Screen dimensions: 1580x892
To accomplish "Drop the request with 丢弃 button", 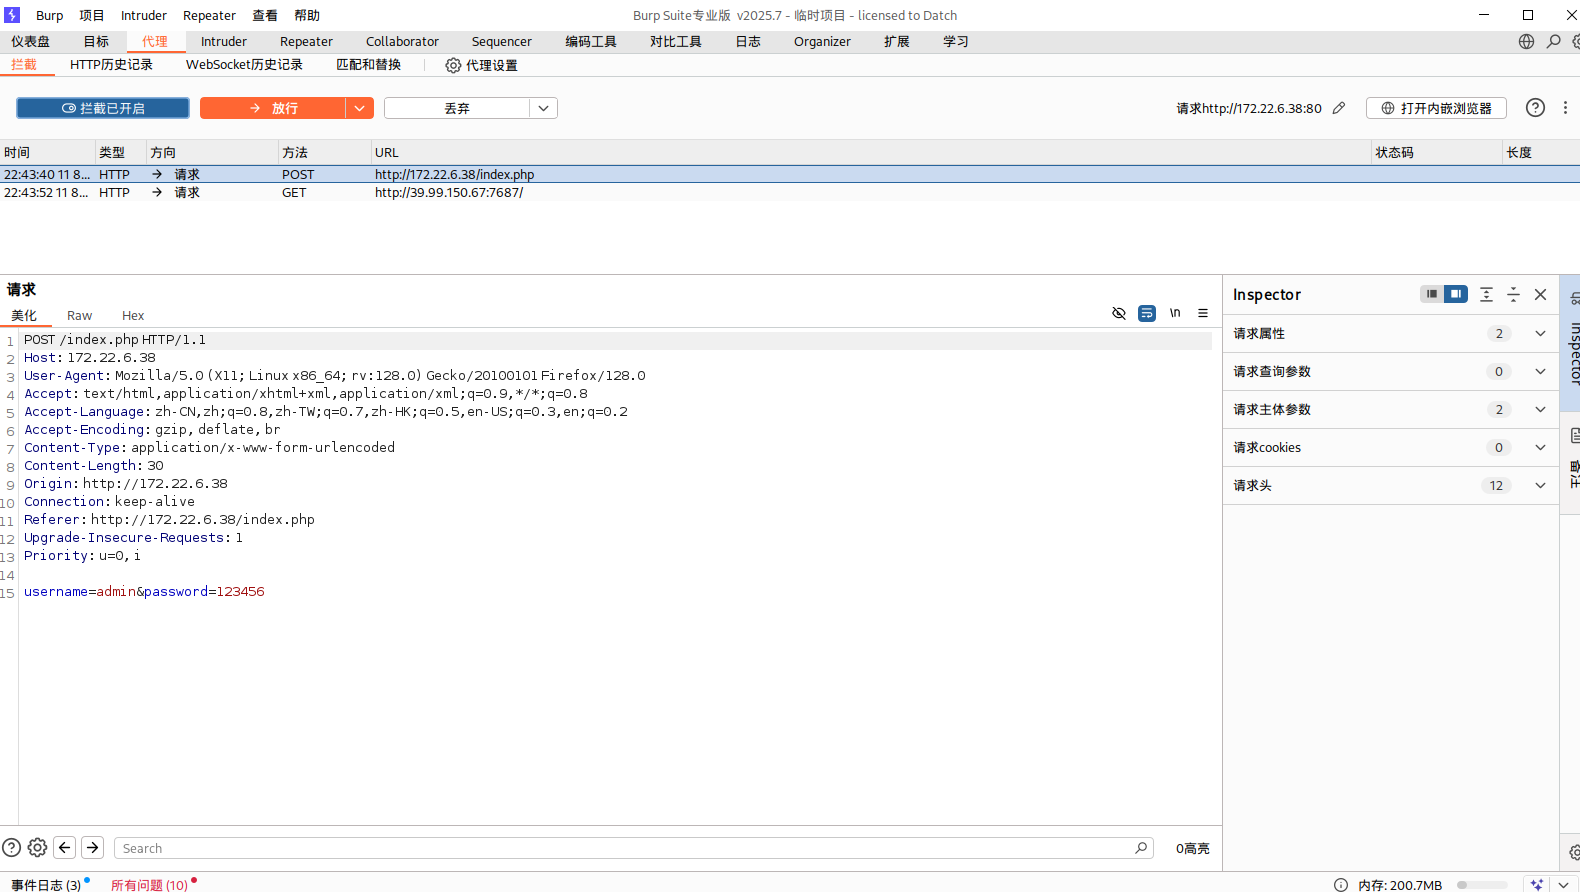I will (457, 108).
